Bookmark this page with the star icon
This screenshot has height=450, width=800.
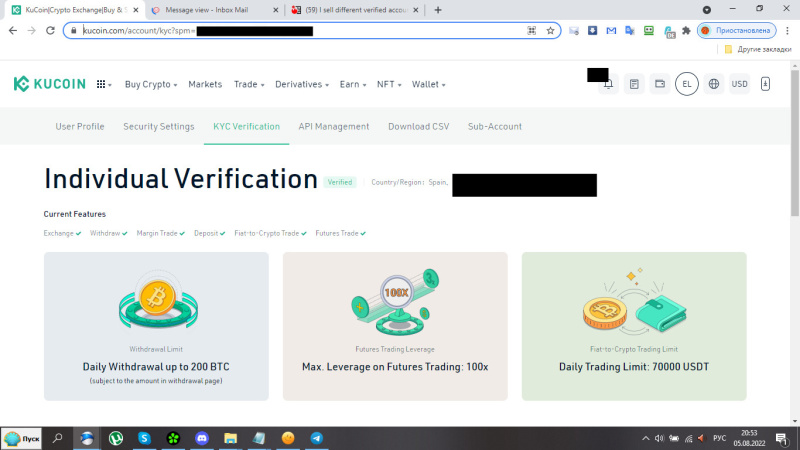click(x=550, y=31)
